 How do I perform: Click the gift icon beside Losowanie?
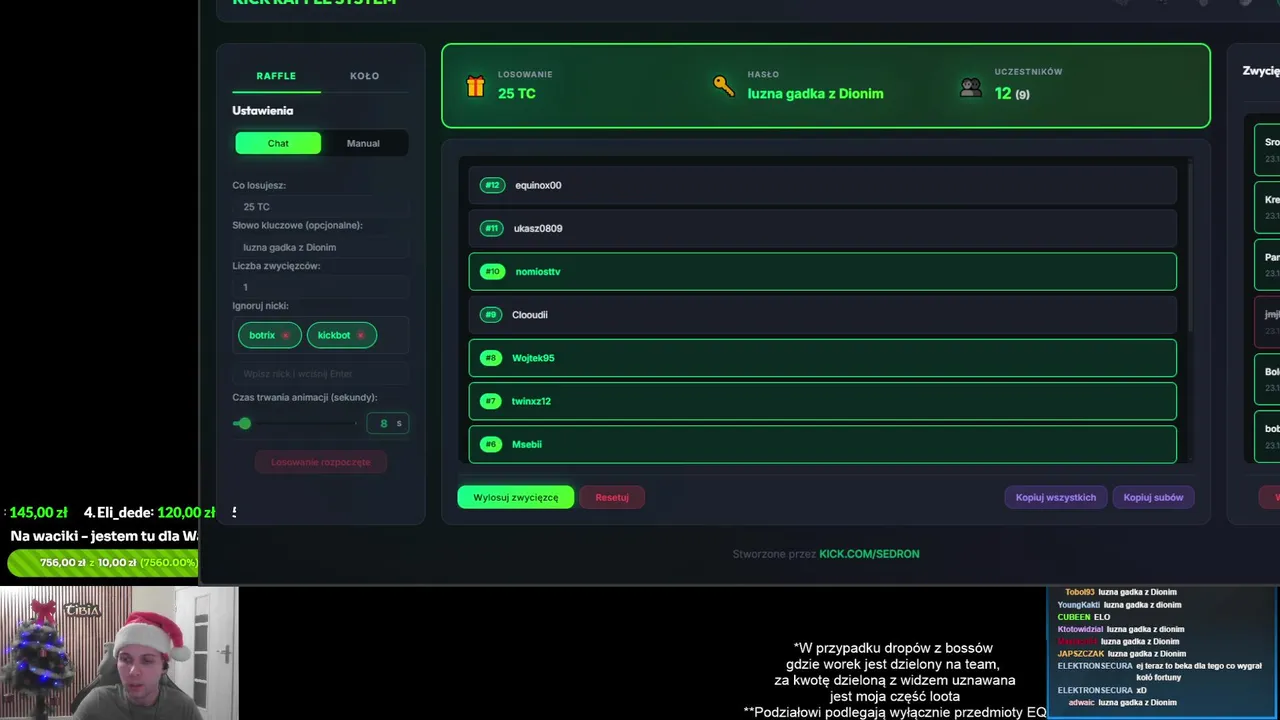[x=475, y=87]
